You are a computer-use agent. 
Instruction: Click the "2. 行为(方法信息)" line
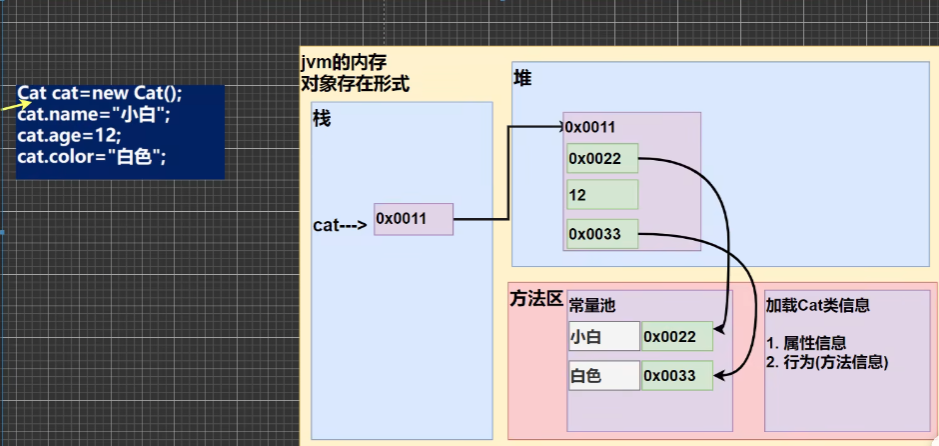point(827,362)
